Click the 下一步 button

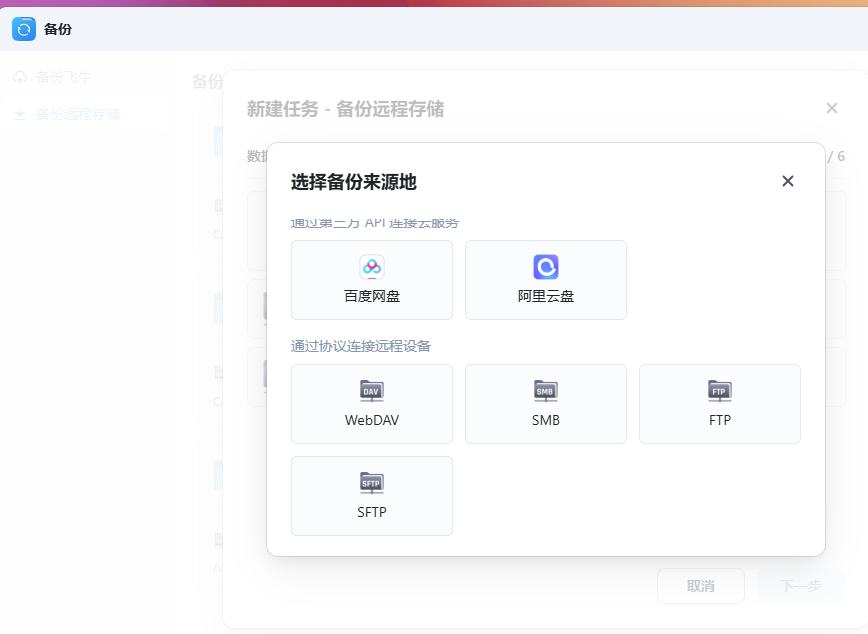click(800, 586)
